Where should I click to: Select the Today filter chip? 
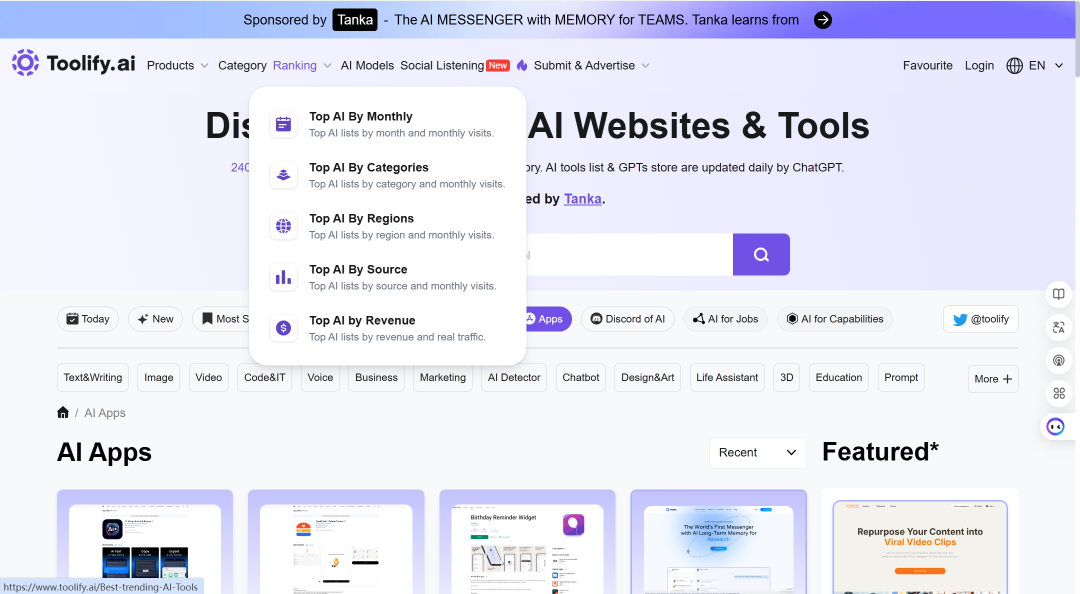click(88, 319)
